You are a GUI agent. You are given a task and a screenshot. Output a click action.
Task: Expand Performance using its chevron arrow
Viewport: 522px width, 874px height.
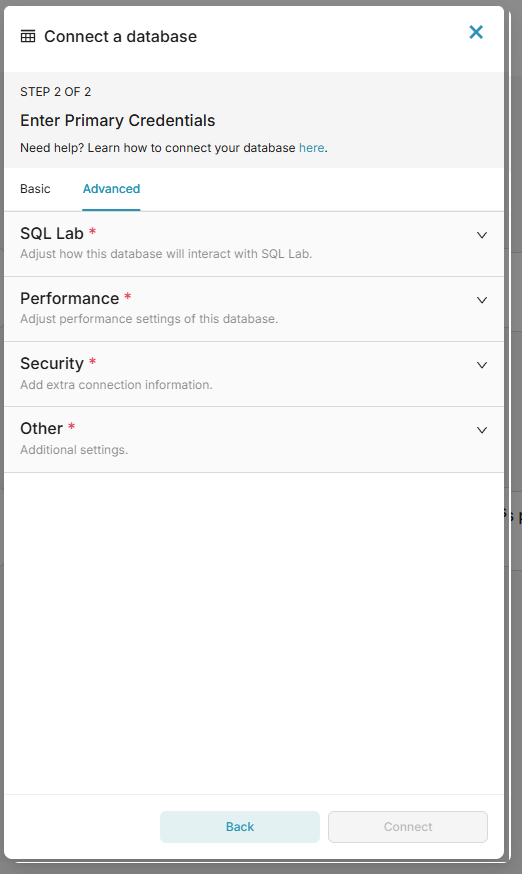point(482,300)
